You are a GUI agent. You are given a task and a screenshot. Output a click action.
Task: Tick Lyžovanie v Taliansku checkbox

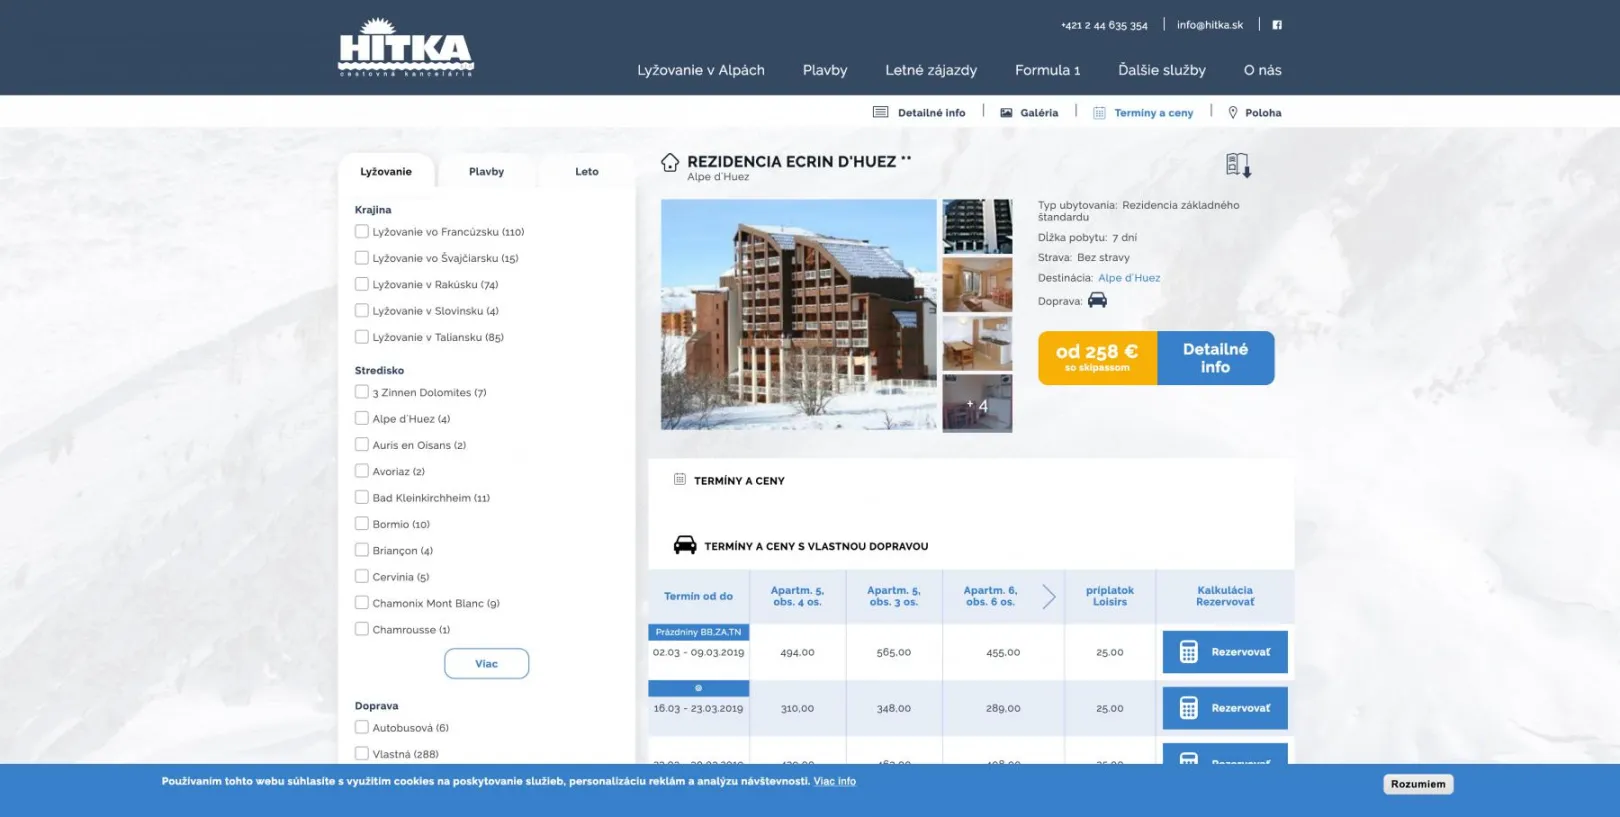click(362, 337)
